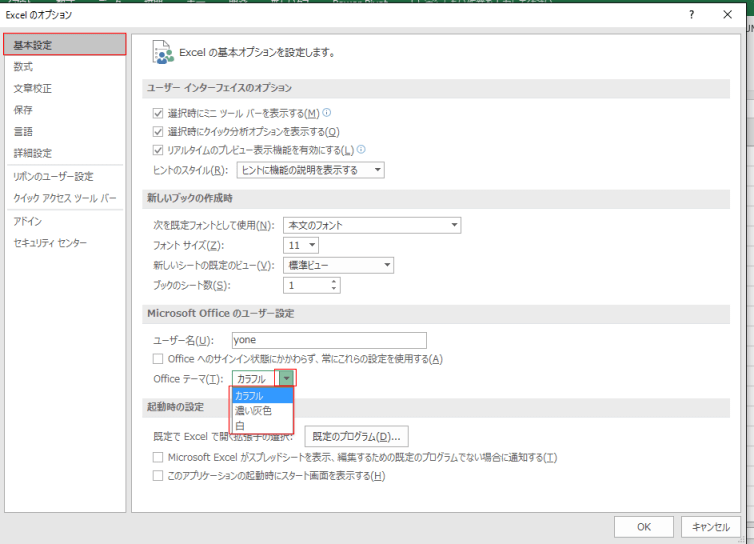The width and height of the screenshot is (754, 544).
Task: Click the help question mark in the title bar
Action: pos(691,15)
